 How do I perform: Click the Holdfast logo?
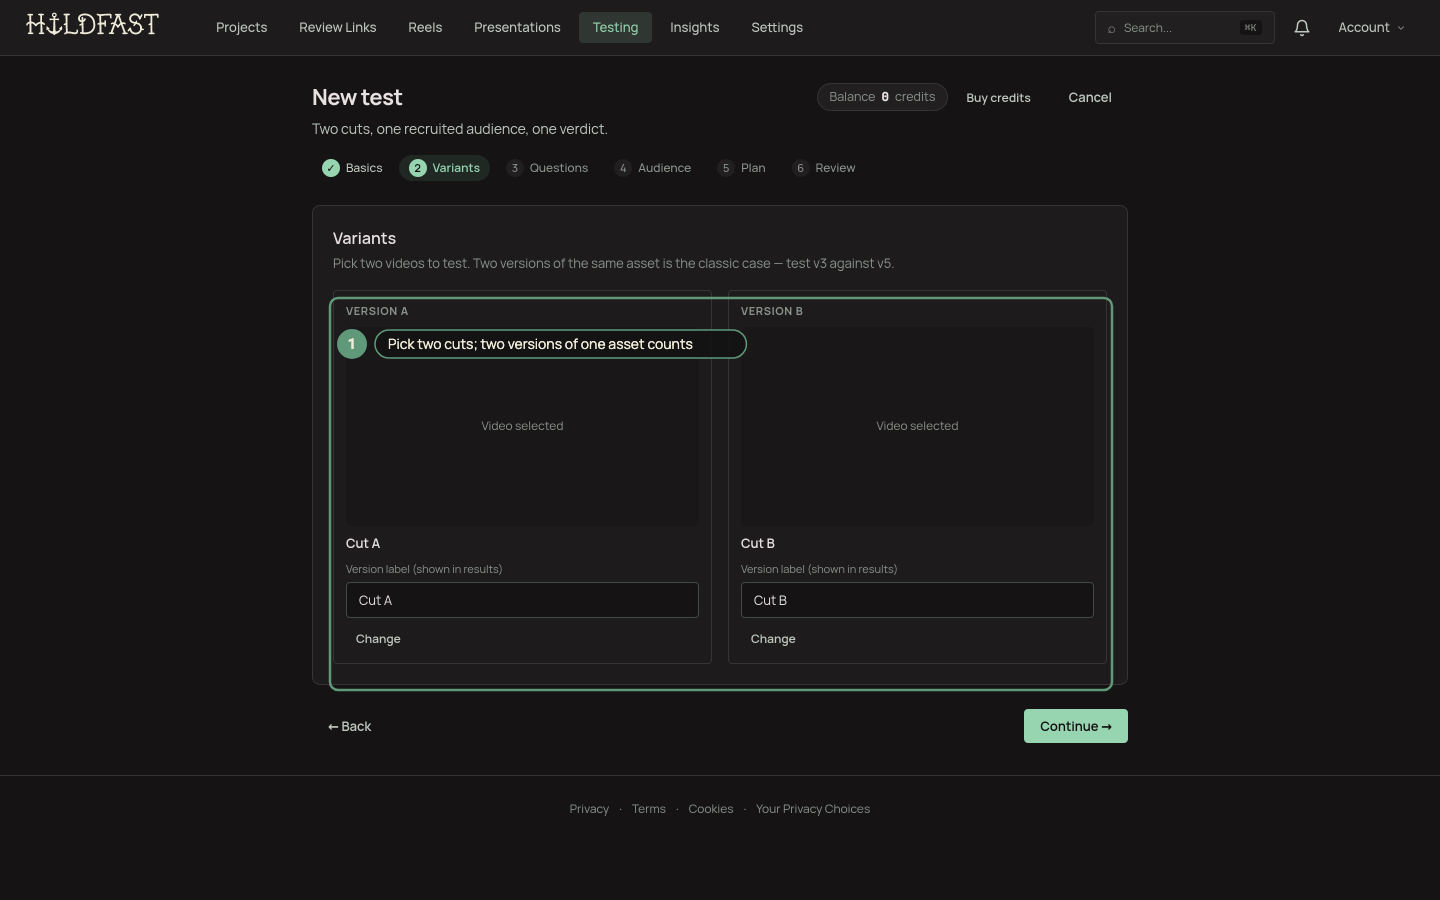click(x=92, y=25)
